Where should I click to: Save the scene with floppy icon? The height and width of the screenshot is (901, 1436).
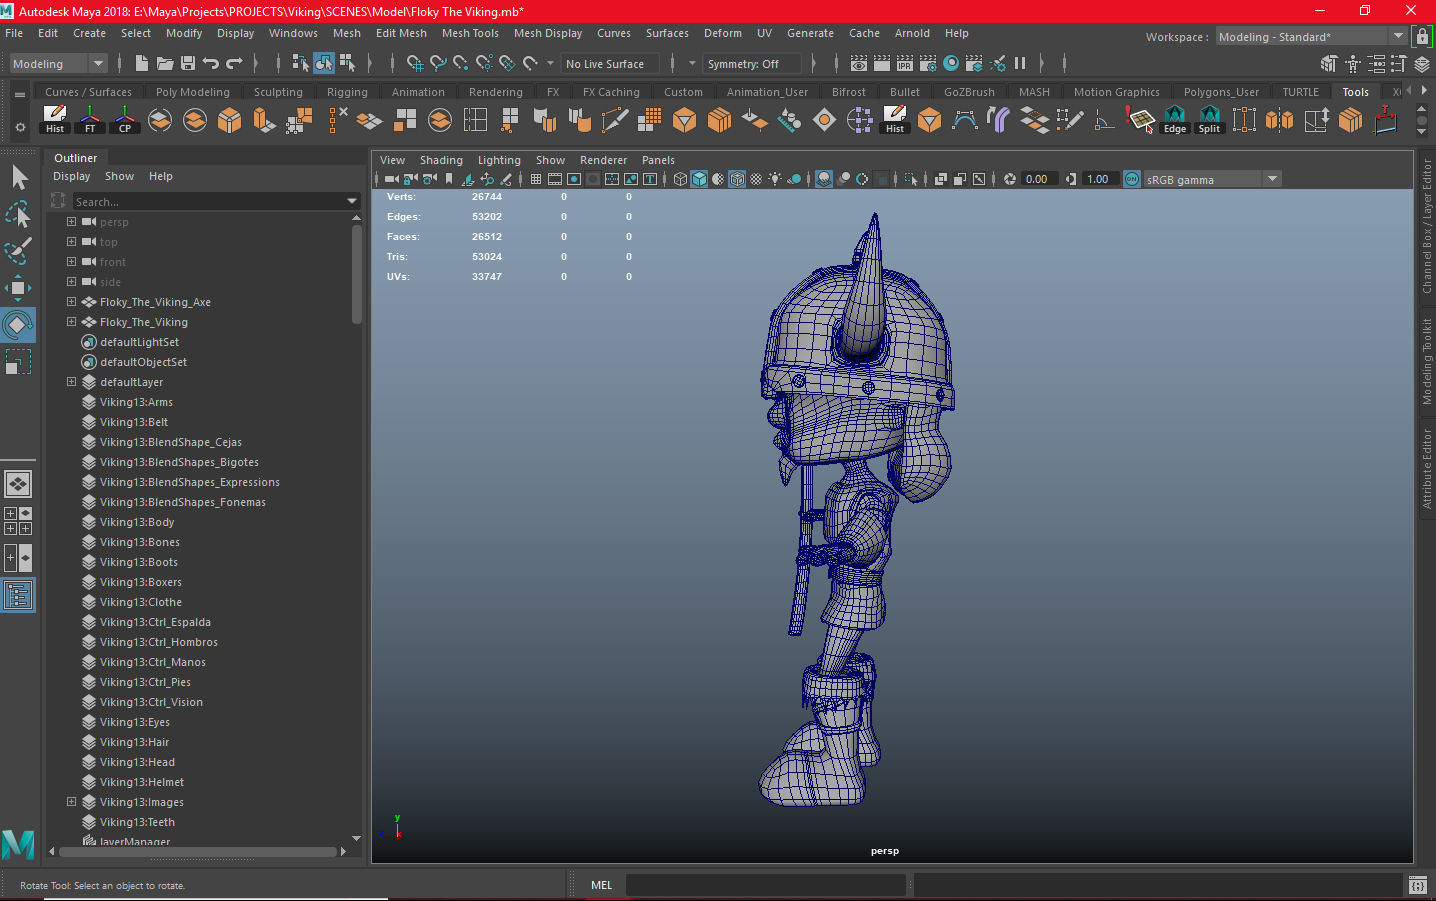tap(187, 63)
